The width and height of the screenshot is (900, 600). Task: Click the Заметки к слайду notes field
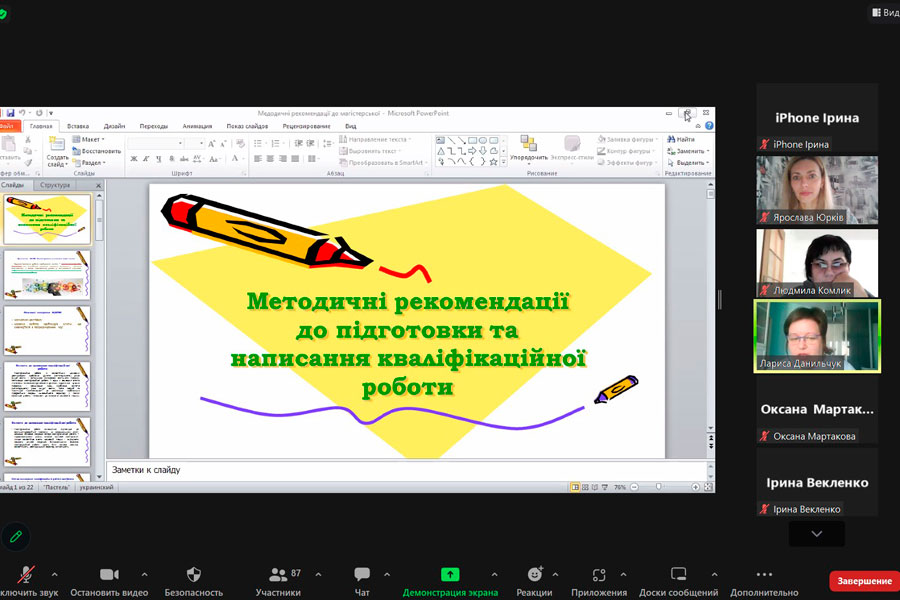tap(409, 470)
